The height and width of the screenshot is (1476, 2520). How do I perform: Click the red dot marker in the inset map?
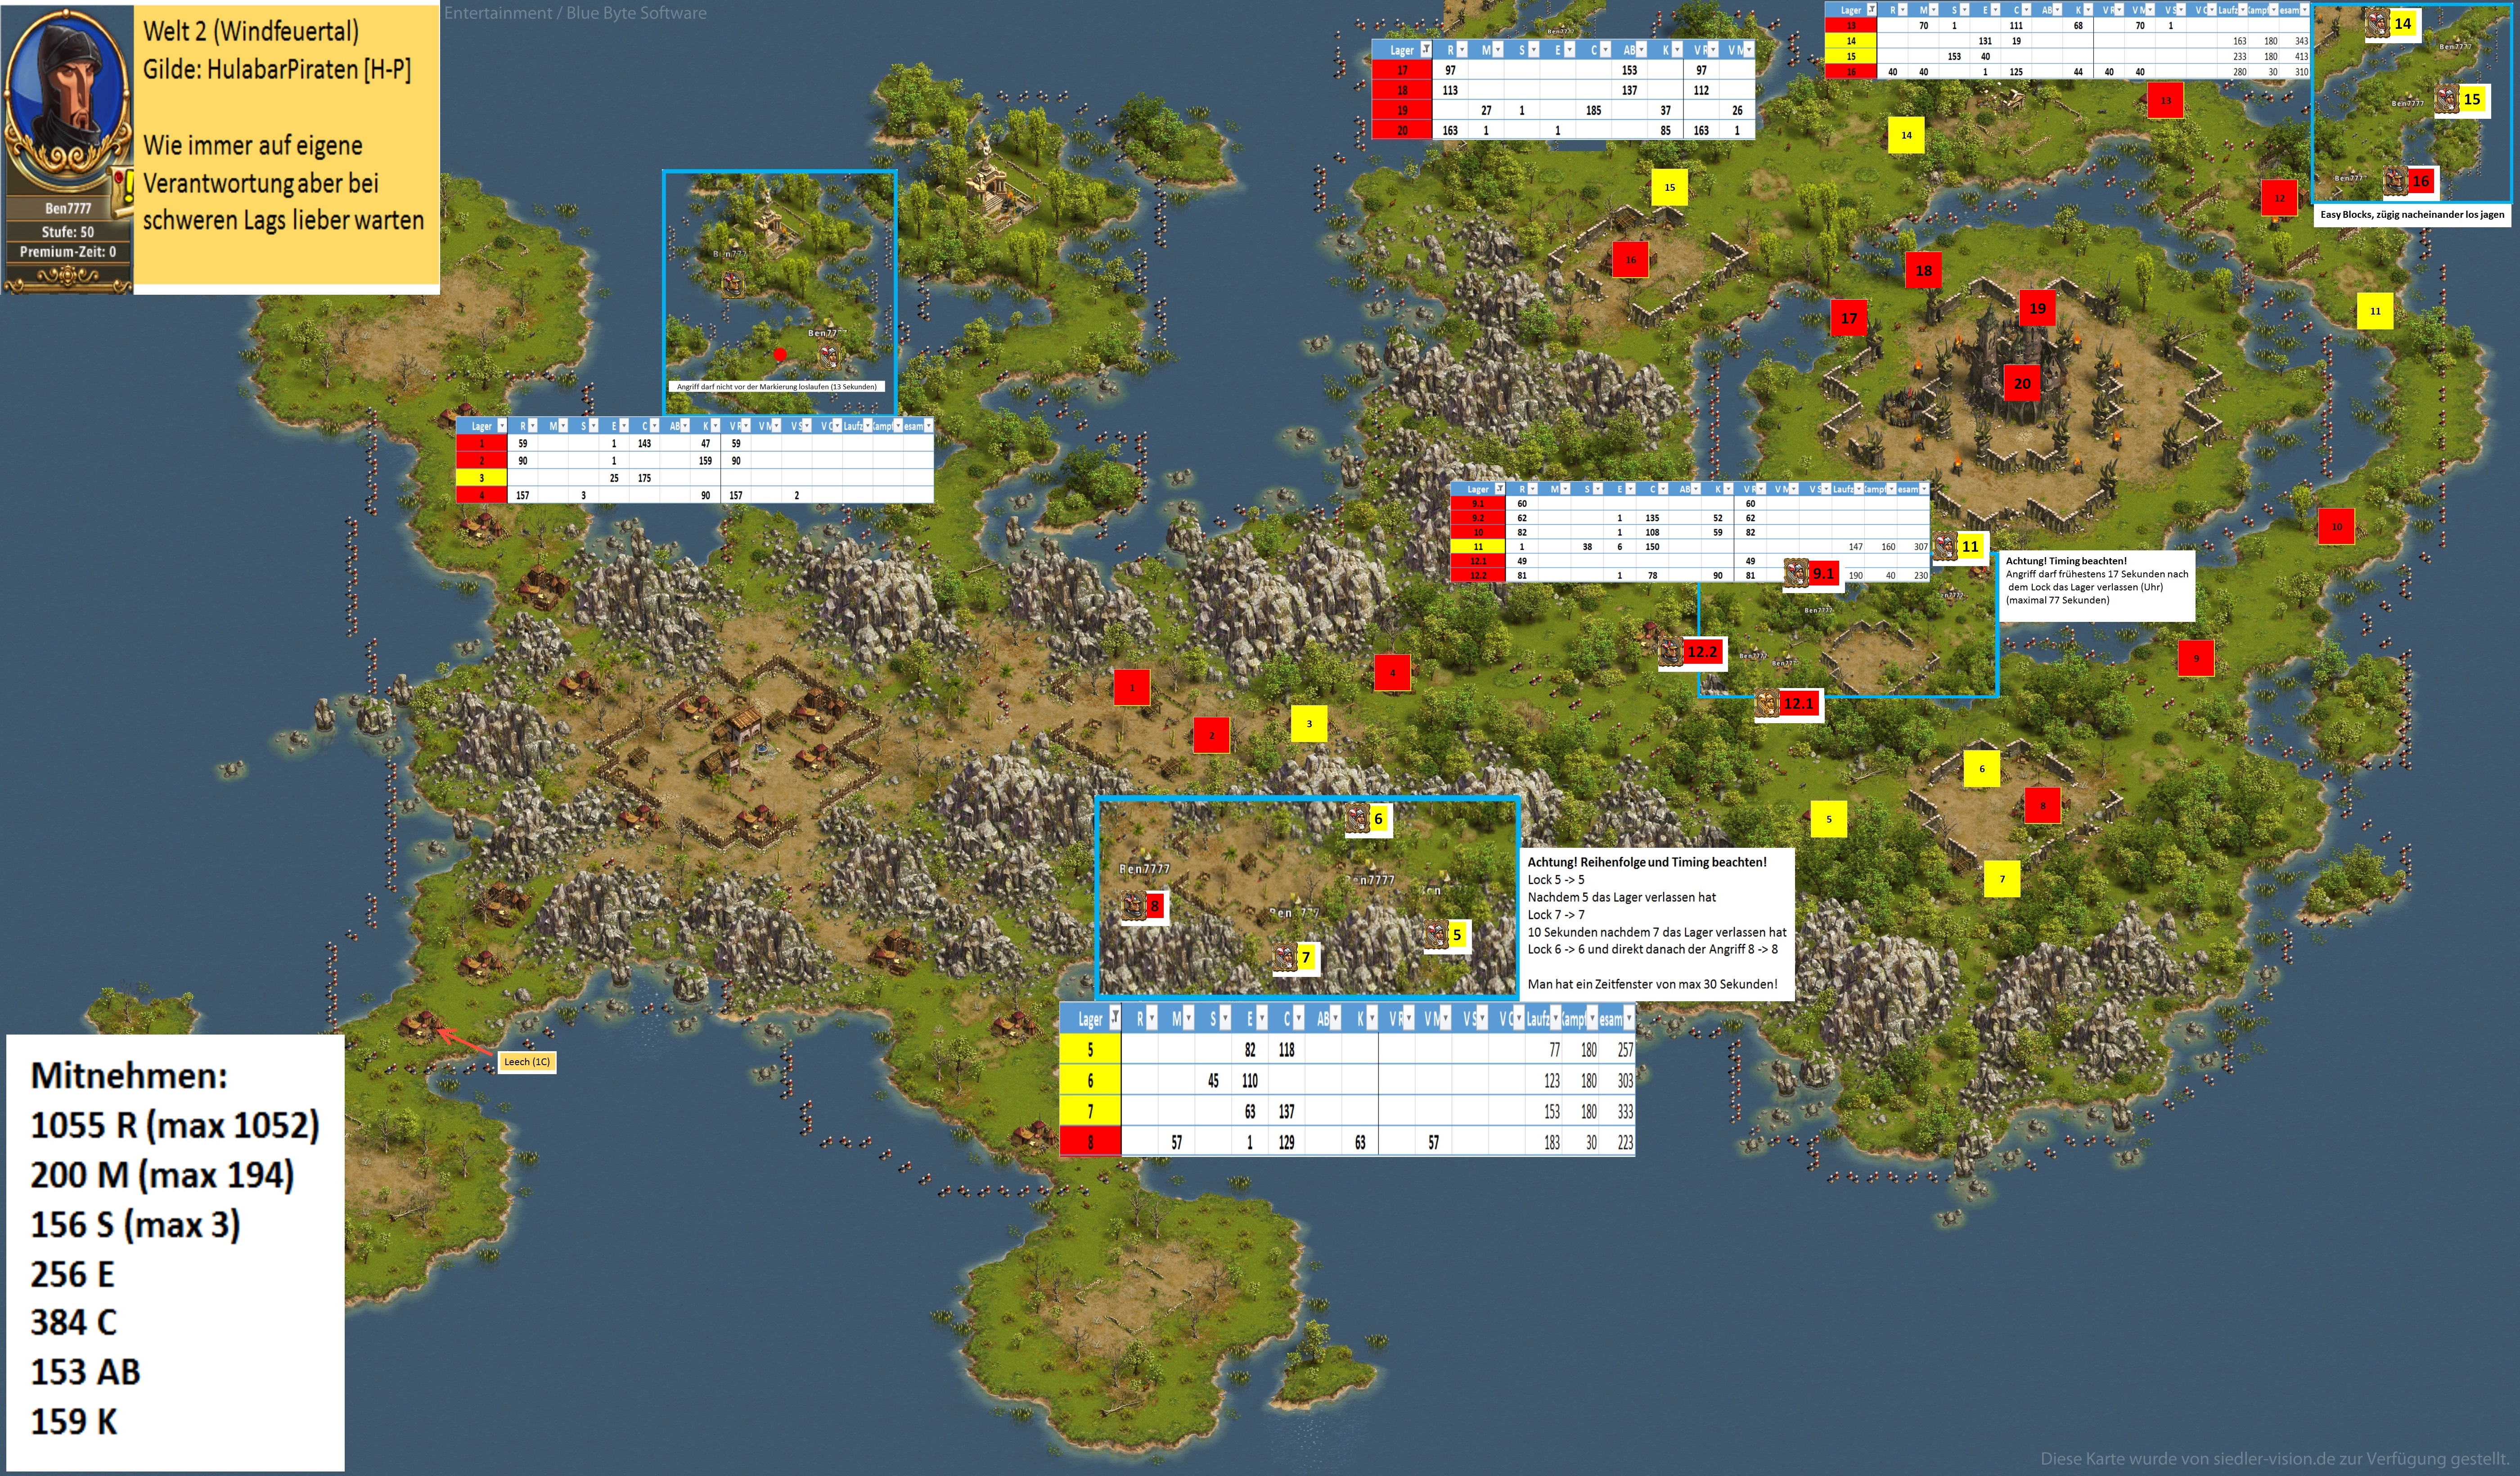(x=780, y=354)
